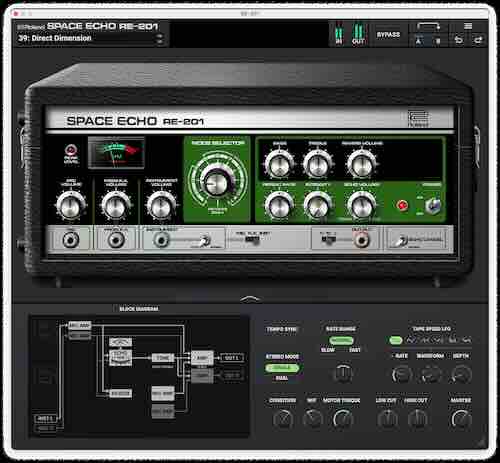This screenshot has height=463, width=500.
Task: Redo the last change
Action: [x=478, y=40]
